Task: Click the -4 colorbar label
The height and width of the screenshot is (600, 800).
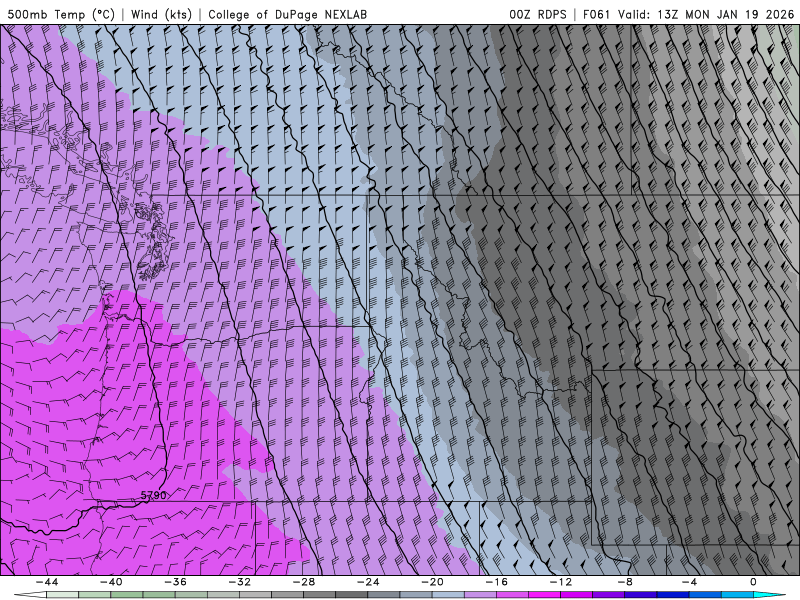Action: 689,582
